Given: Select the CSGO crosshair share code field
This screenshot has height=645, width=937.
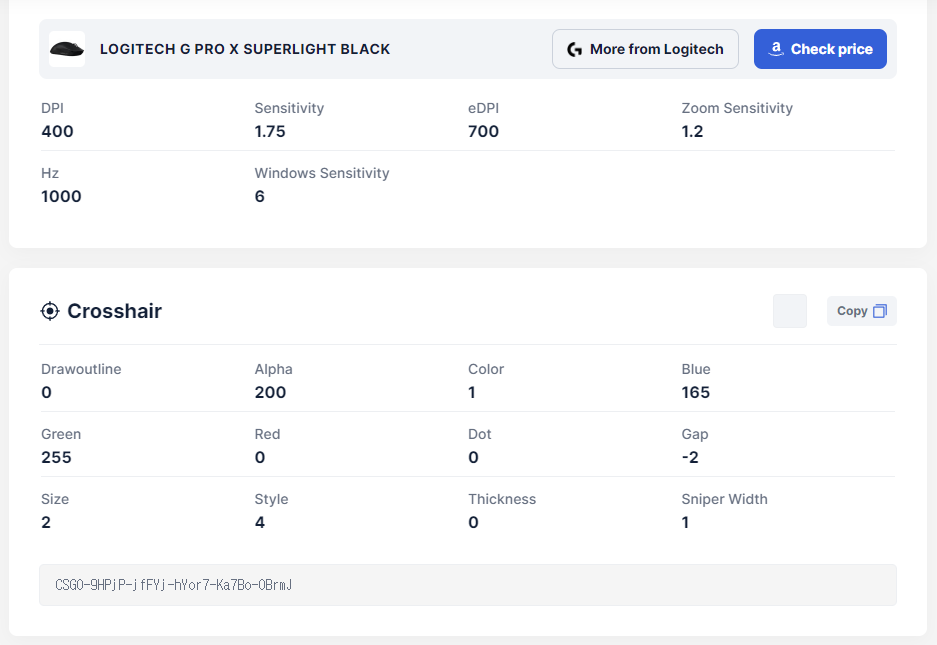Looking at the screenshot, I should [467, 585].
